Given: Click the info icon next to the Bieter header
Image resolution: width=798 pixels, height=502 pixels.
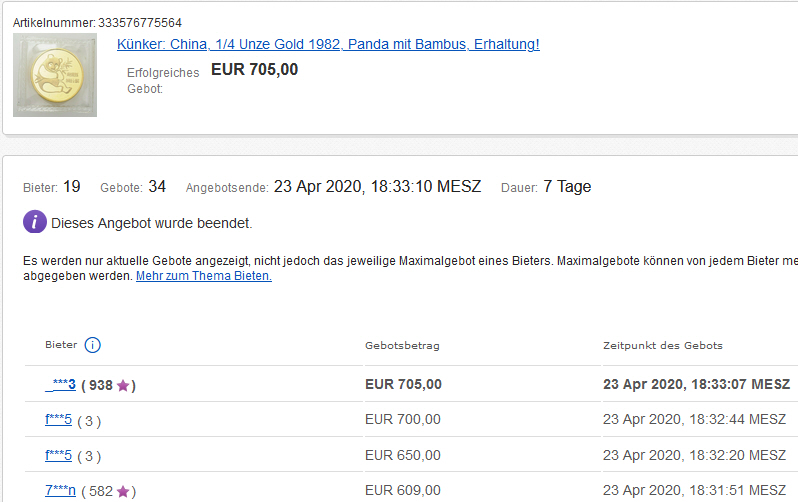Looking at the screenshot, I should coord(93,346).
